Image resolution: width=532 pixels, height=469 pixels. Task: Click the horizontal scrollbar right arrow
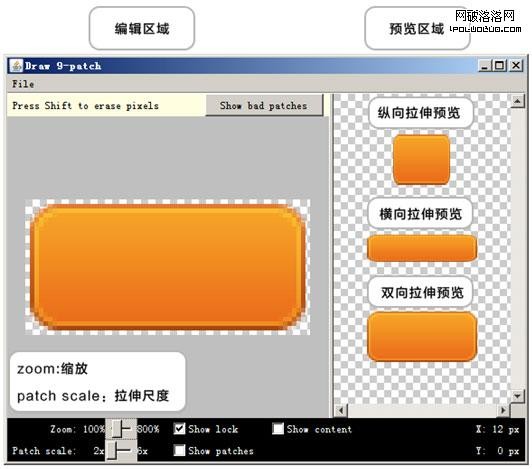pos(504,410)
